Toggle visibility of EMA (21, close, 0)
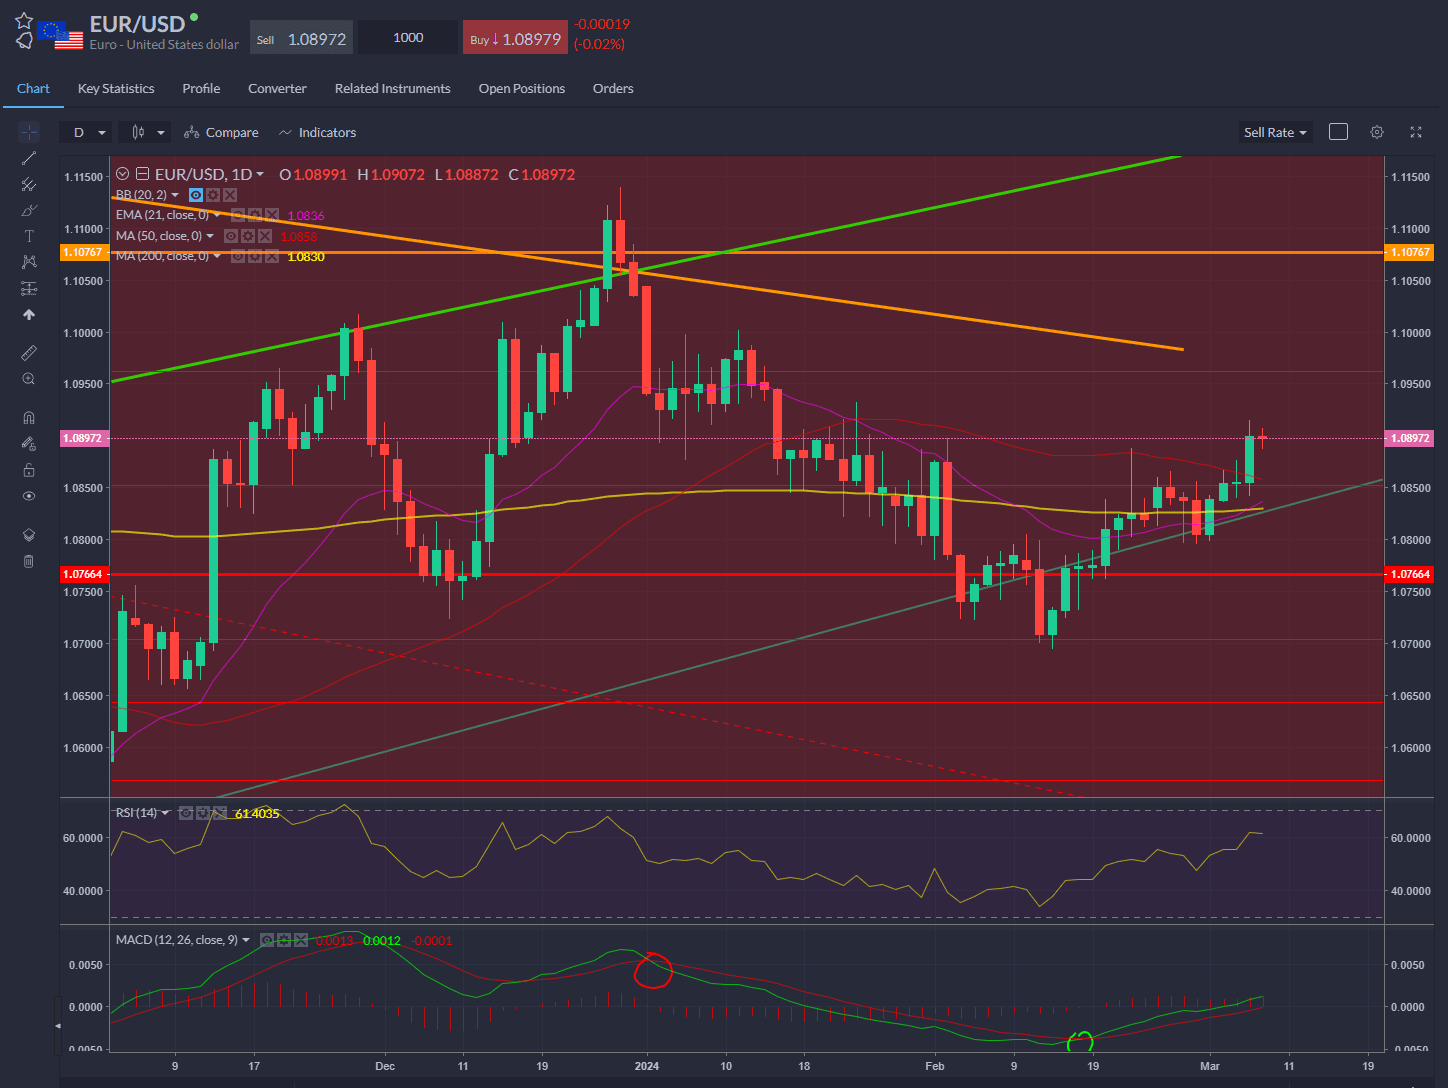The image size is (1448, 1088). click(x=238, y=214)
